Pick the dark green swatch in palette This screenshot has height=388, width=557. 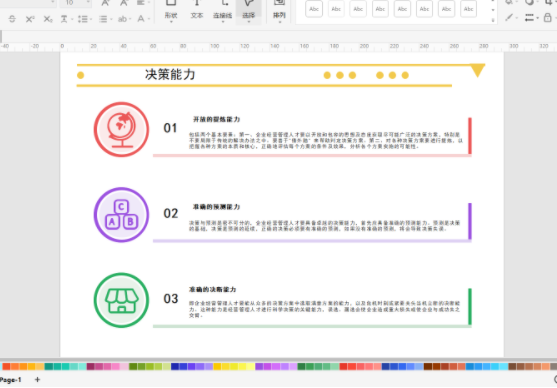pos(302,367)
